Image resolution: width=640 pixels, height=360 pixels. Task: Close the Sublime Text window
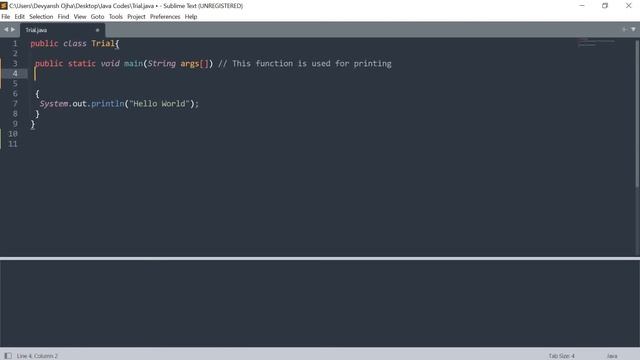(629, 6)
